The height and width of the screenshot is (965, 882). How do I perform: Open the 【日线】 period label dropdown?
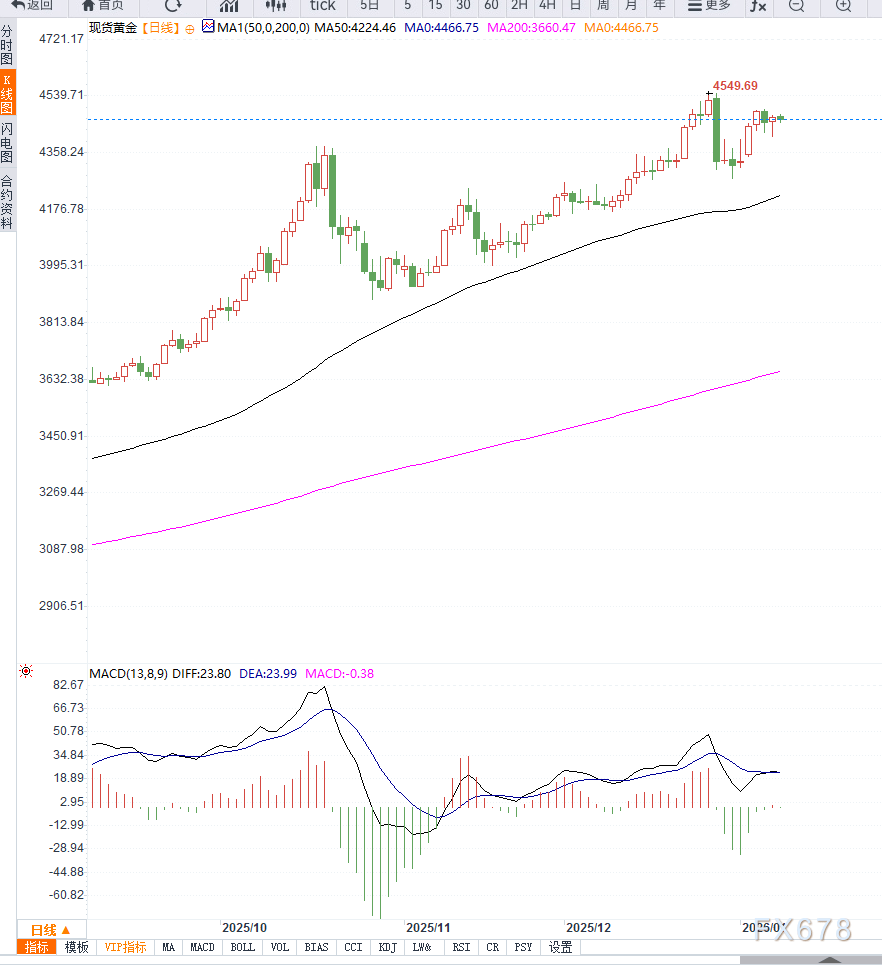click(157, 28)
